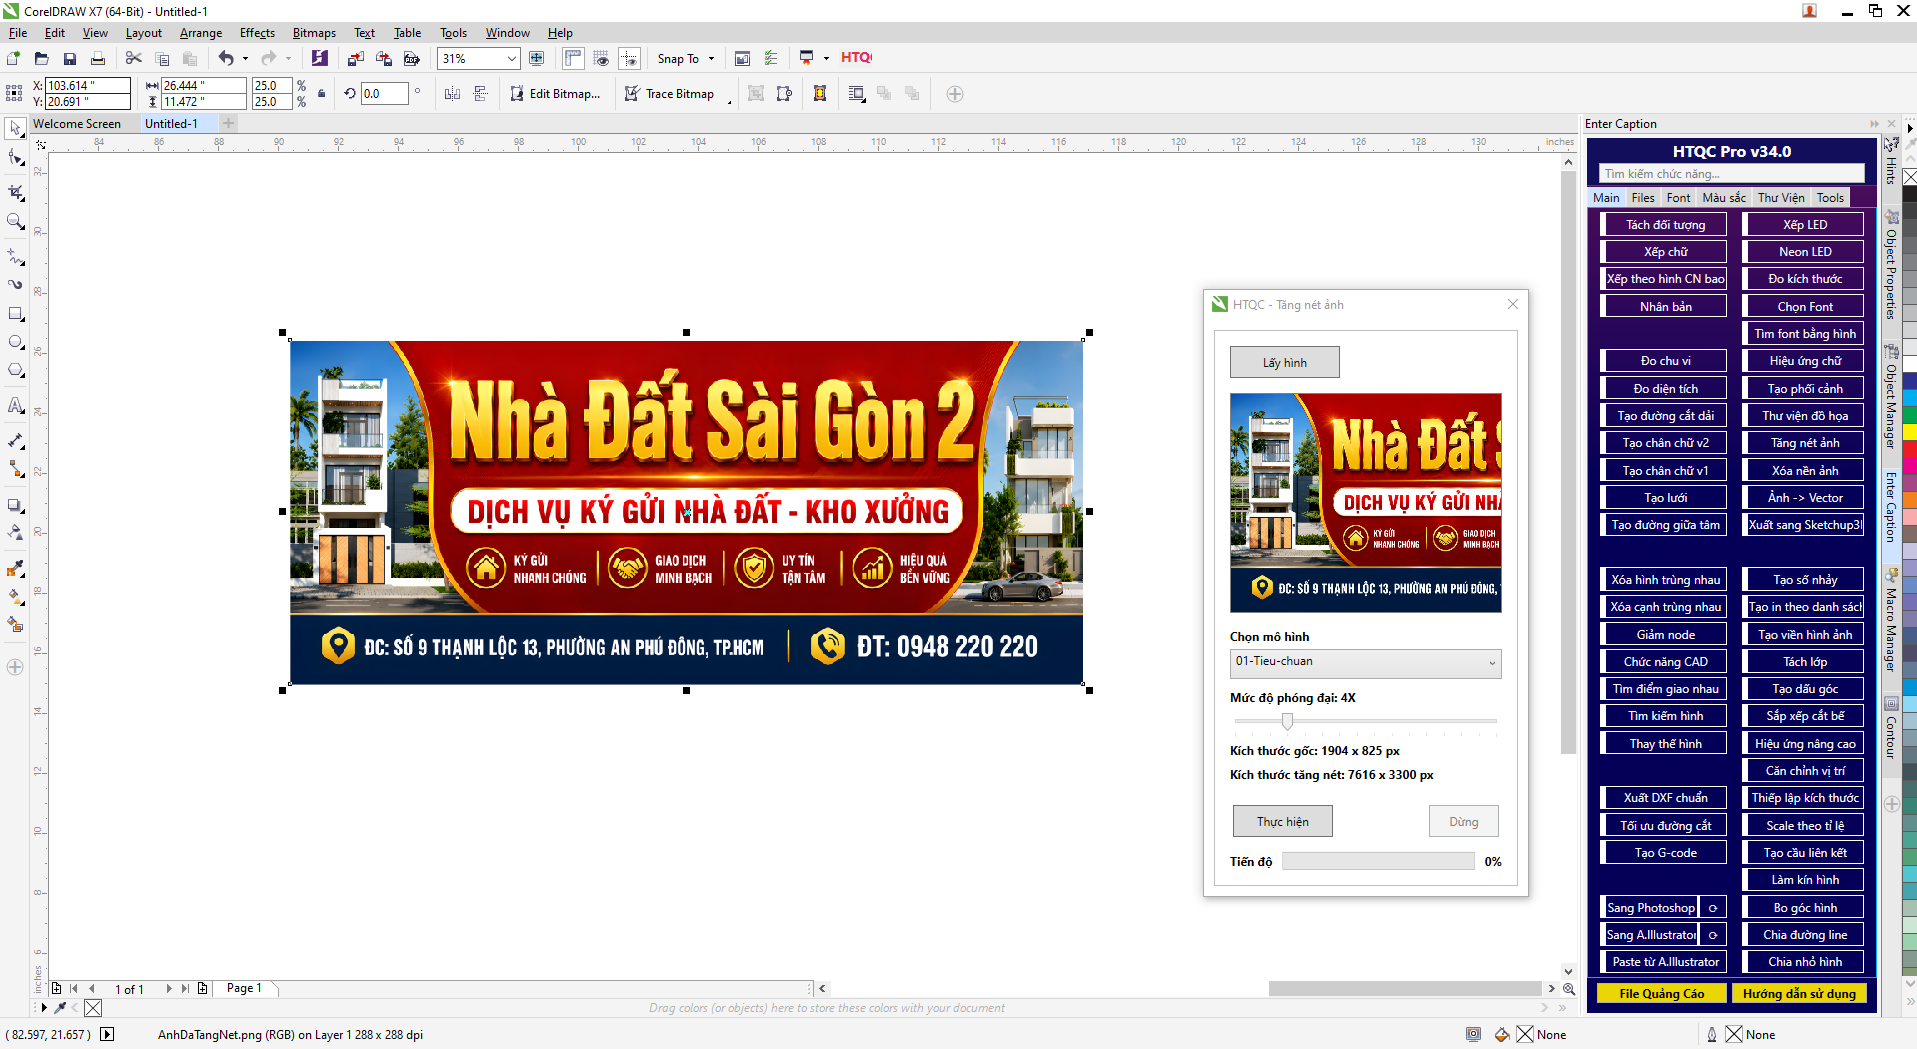The image size is (1917, 1049).
Task: Click the Neon LED button
Action: [x=1805, y=252]
